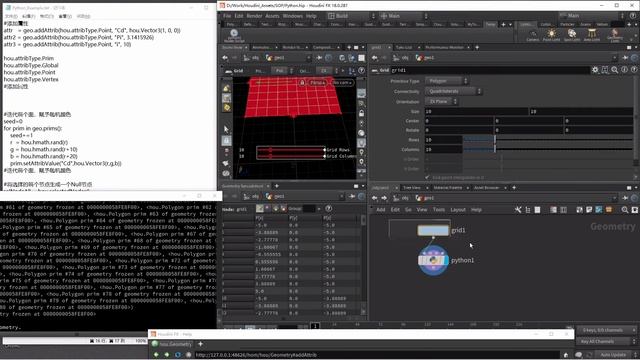Open the Orientation dropdown
This screenshot has height=360, width=640.
pyautogui.click(x=442, y=101)
